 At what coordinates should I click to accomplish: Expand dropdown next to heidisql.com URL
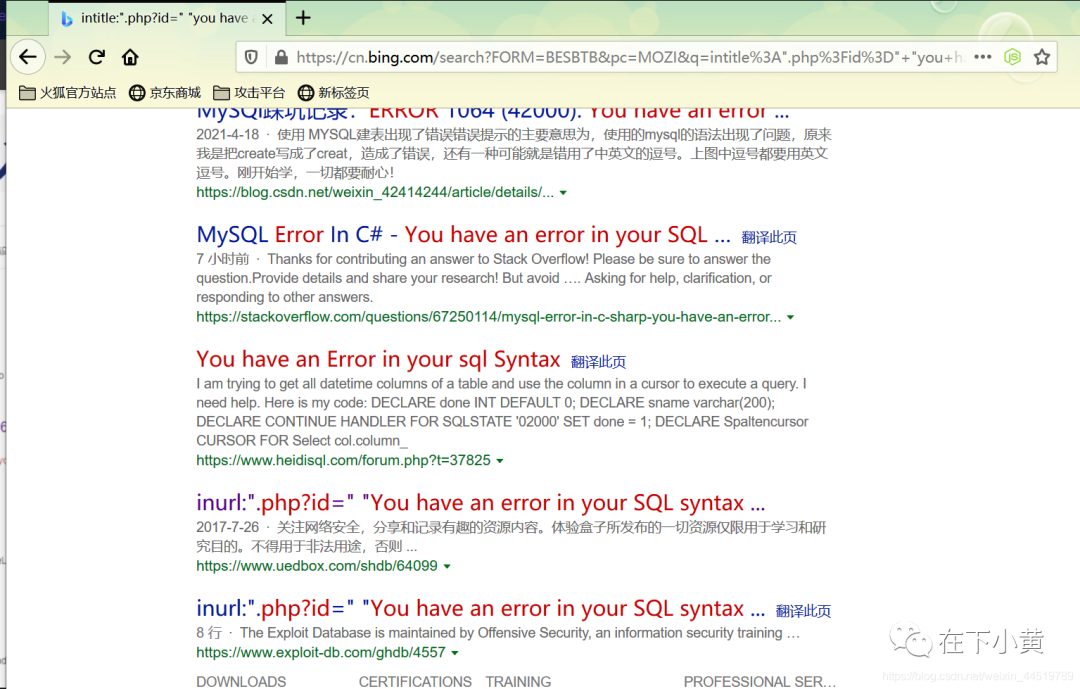[x=500, y=461]
